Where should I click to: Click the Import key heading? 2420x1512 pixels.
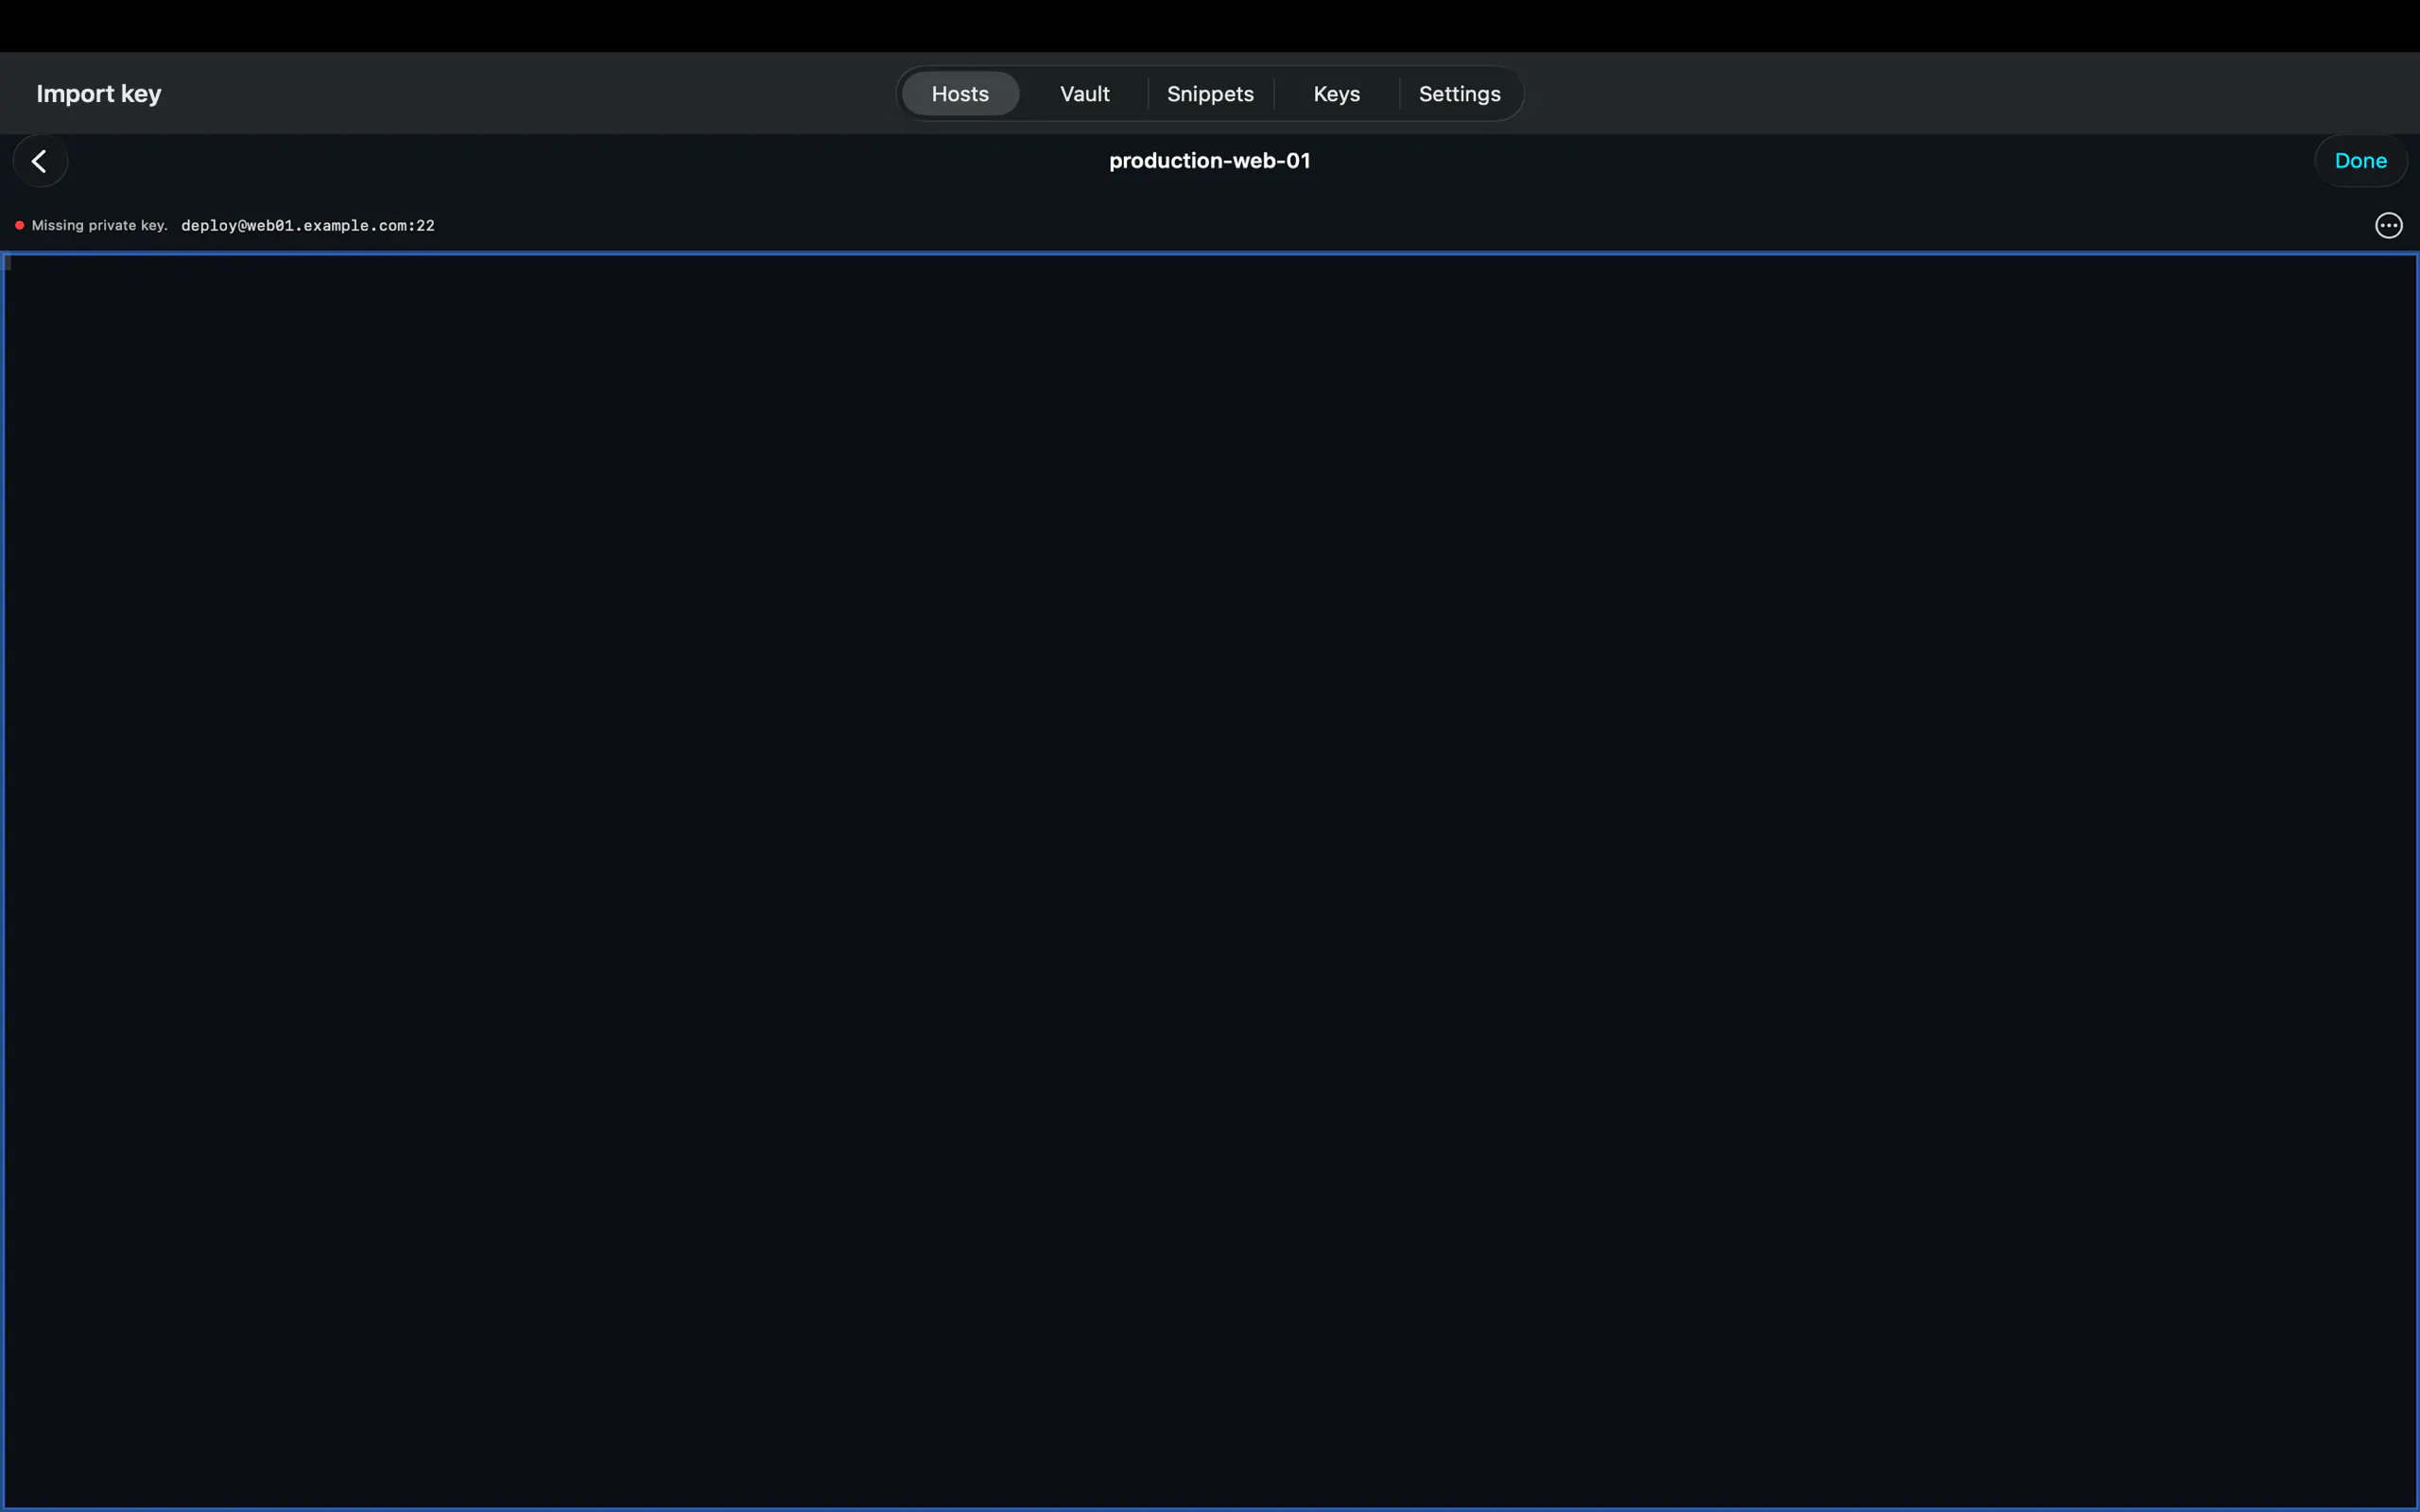tap(99, 94)
